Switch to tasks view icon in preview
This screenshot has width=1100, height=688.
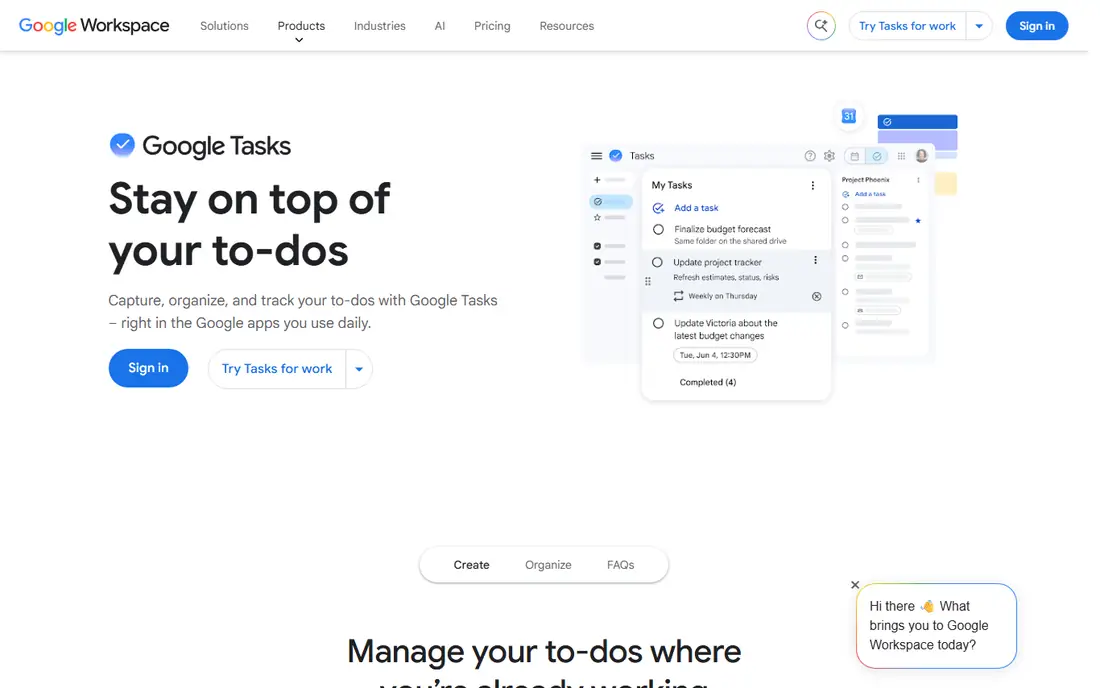point(877,156)
